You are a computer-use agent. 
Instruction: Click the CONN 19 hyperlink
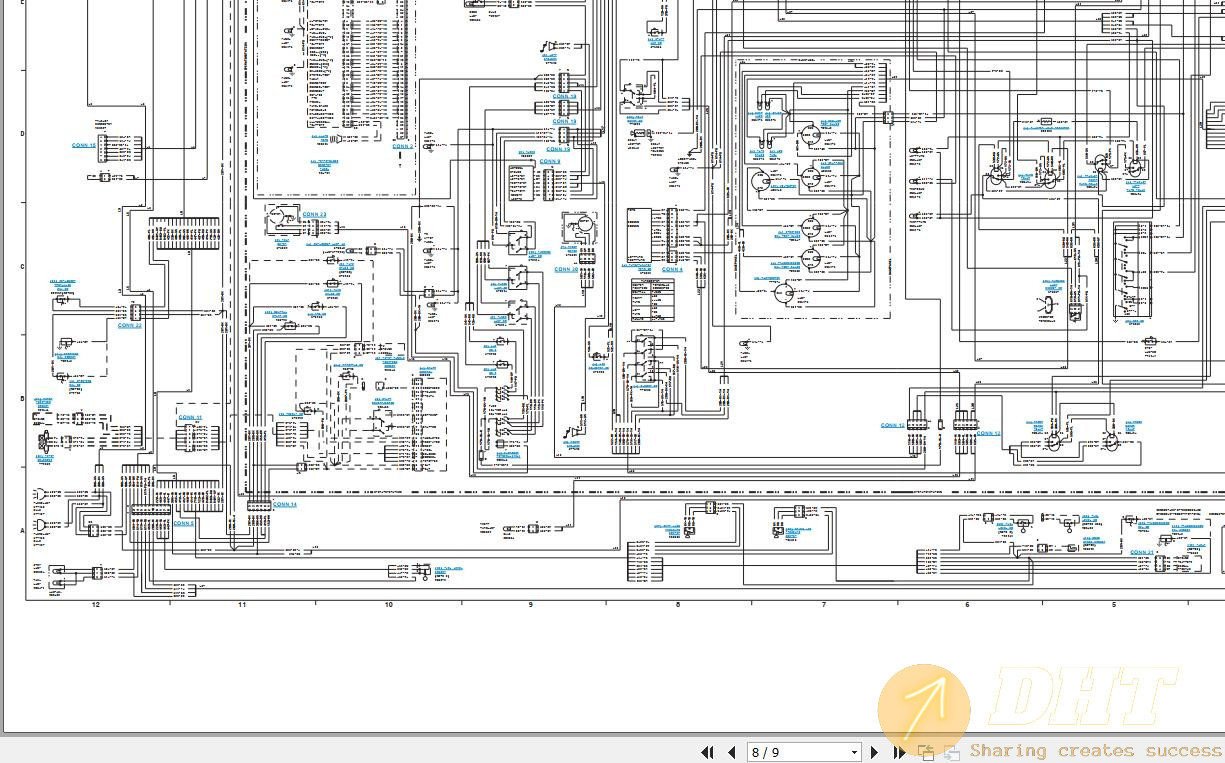coord(557,148)
